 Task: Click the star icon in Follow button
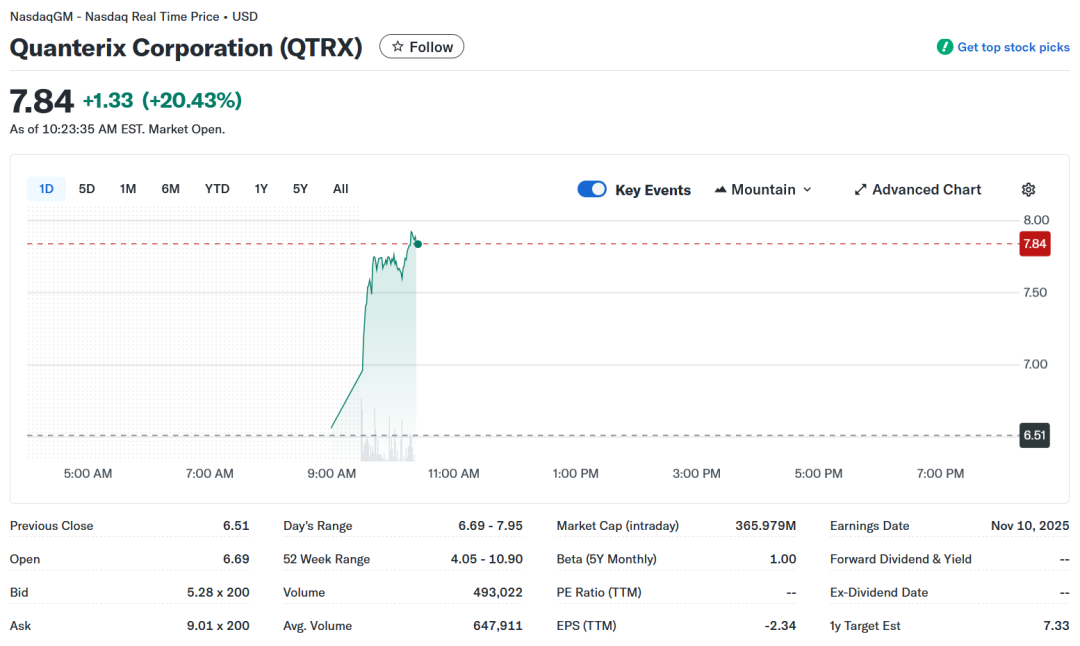pos(397,47)
